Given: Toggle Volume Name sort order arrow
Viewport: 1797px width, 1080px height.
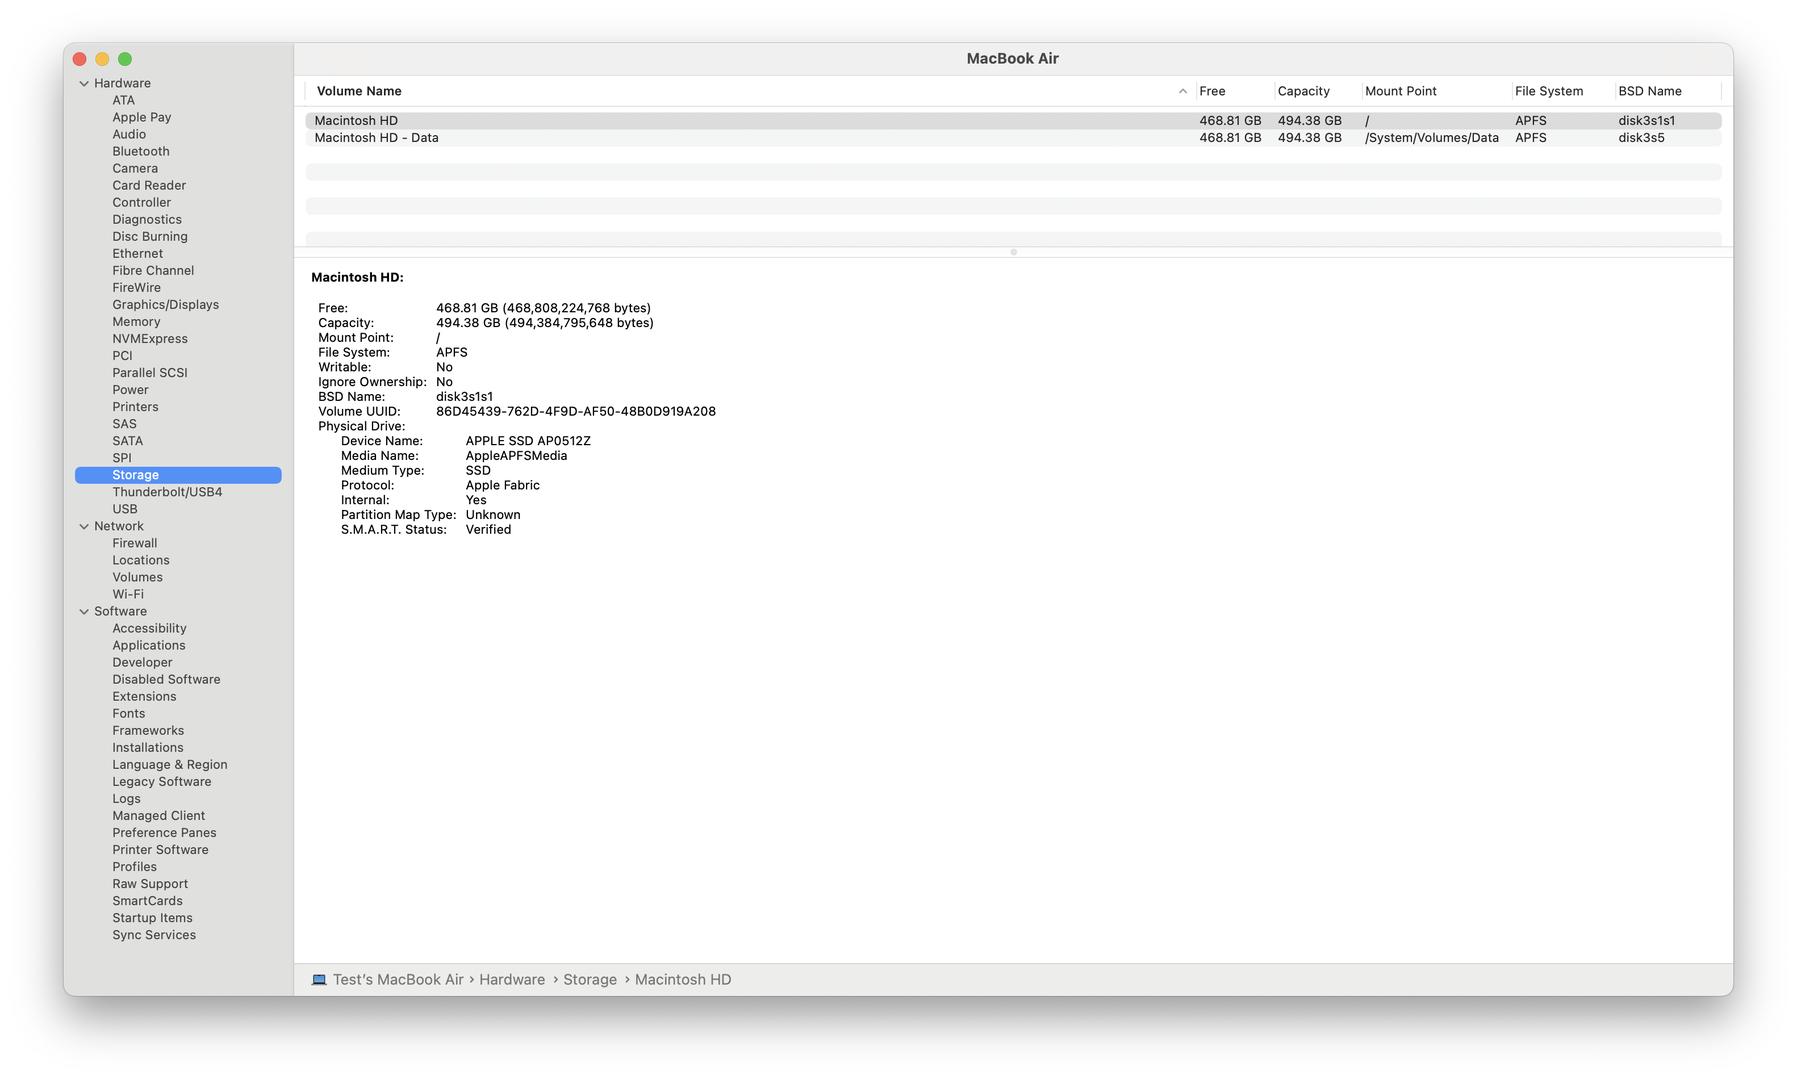Looking at the screenshot, I should pos(1183,91).
